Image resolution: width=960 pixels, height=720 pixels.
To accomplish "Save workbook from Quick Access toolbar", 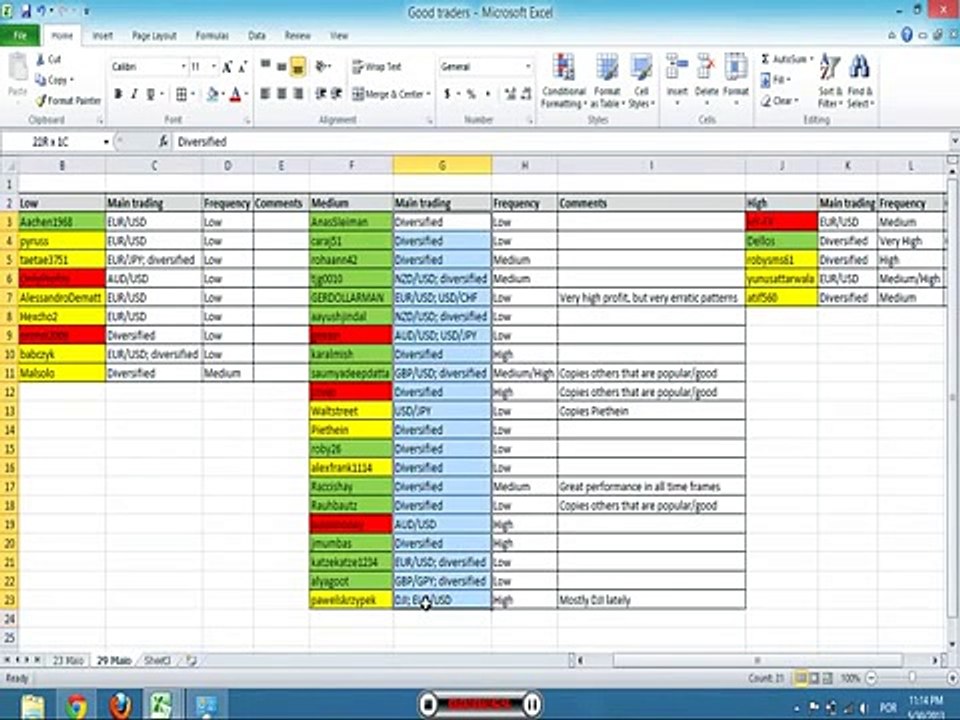I will coord(26,12).
